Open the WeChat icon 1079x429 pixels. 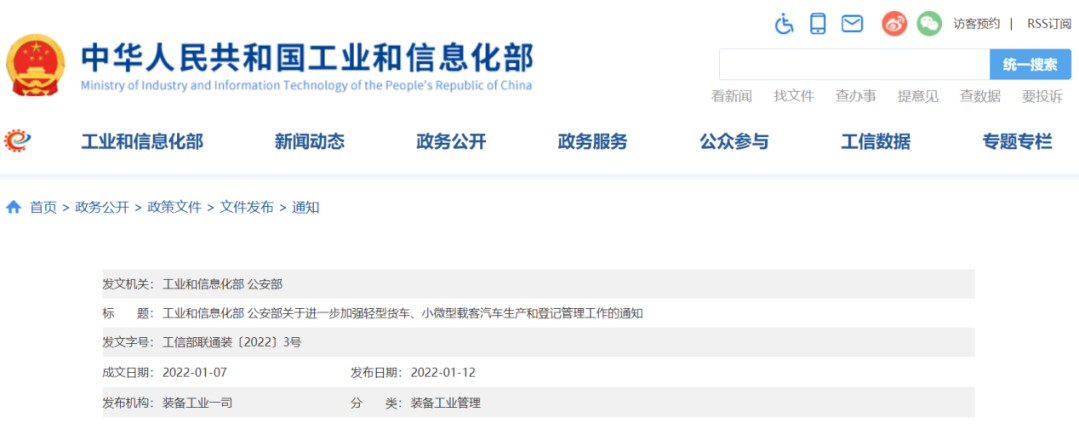929,24
